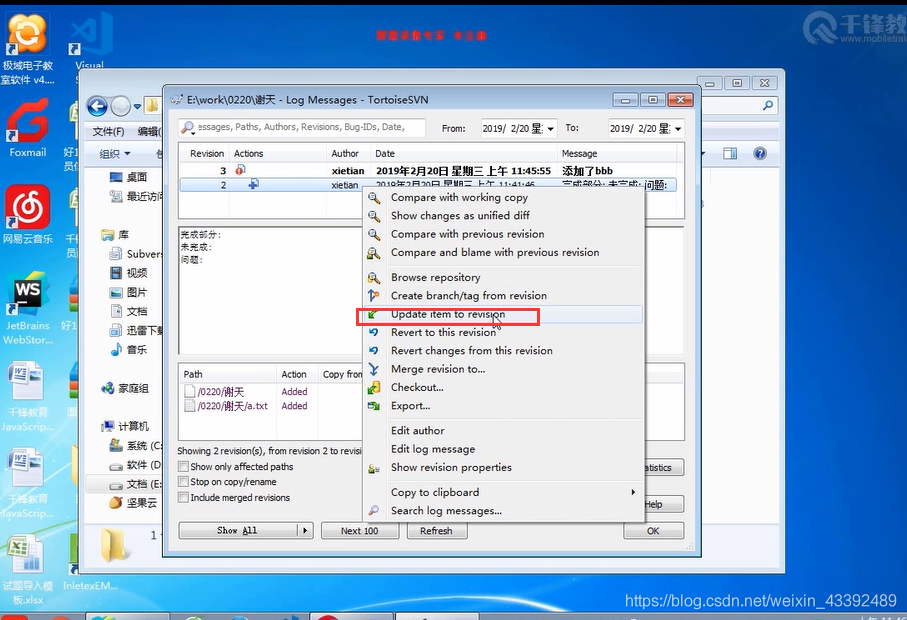This screenshot has width=907, height=620.
Task: Click the Export icon in menu
Action: (374, 406)
